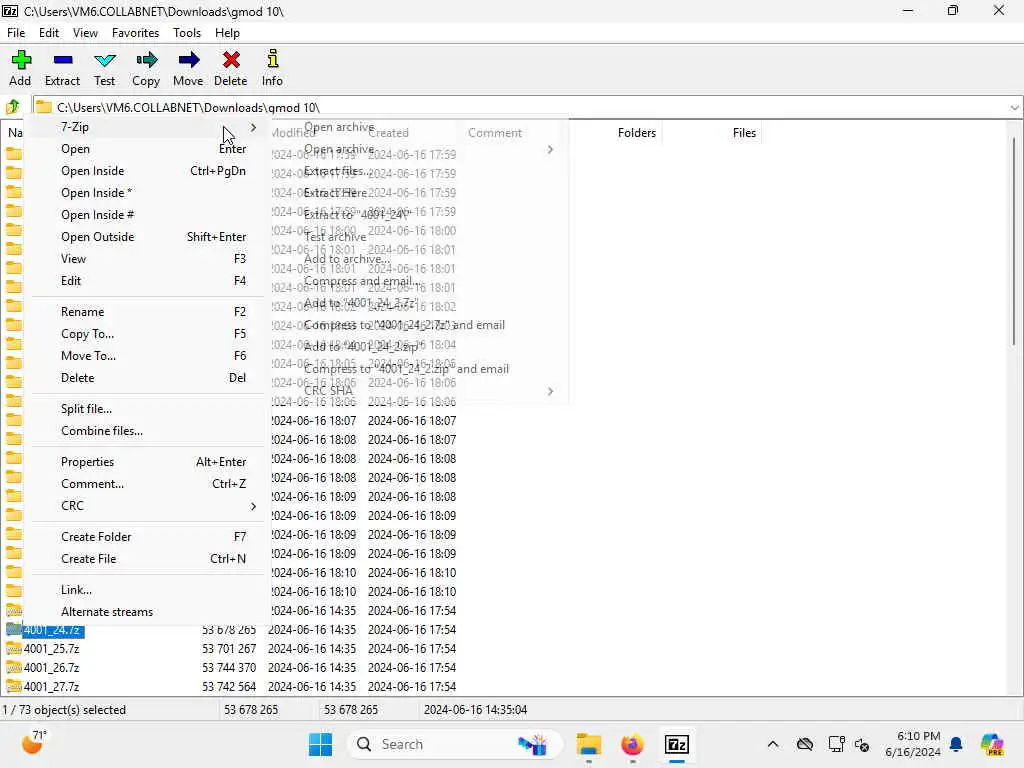The width and height of the screenshot is (1024, 768).
Task: Open Firefox from the taskbar
Action: coord(632,744)
